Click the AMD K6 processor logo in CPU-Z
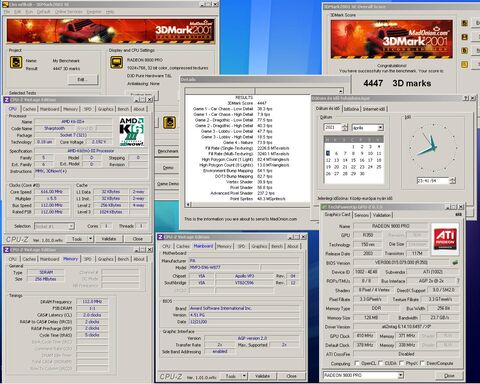Viewport: 480px width, 384px height. (x=132, y=132)
